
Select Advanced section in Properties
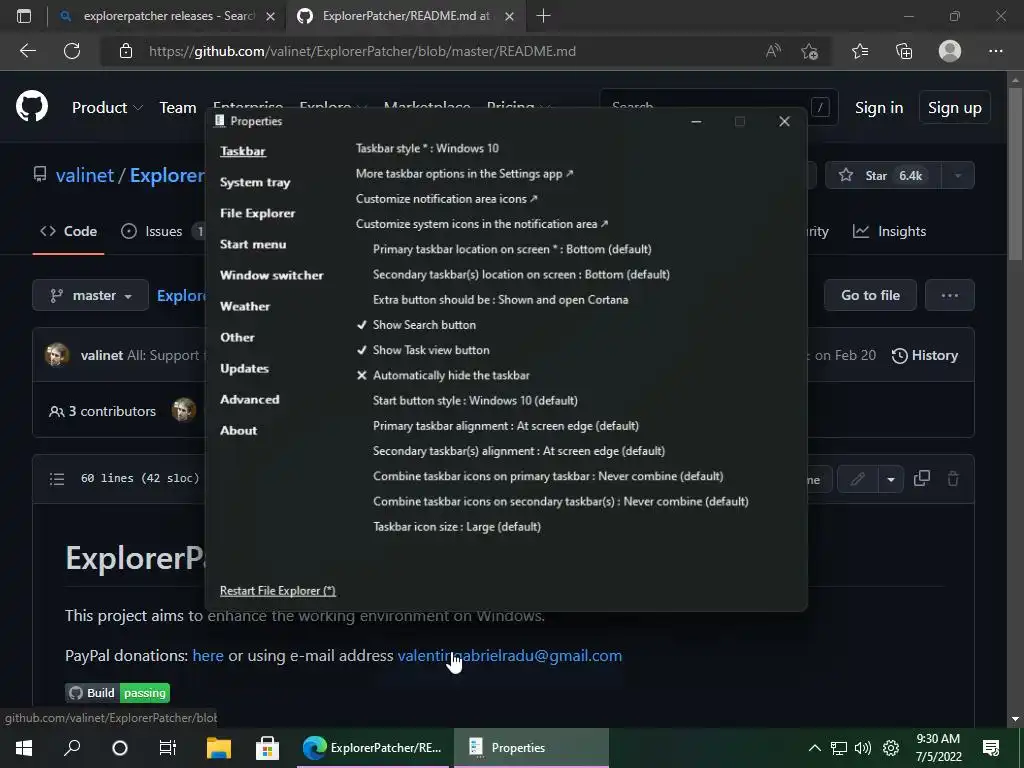[249, 399]
